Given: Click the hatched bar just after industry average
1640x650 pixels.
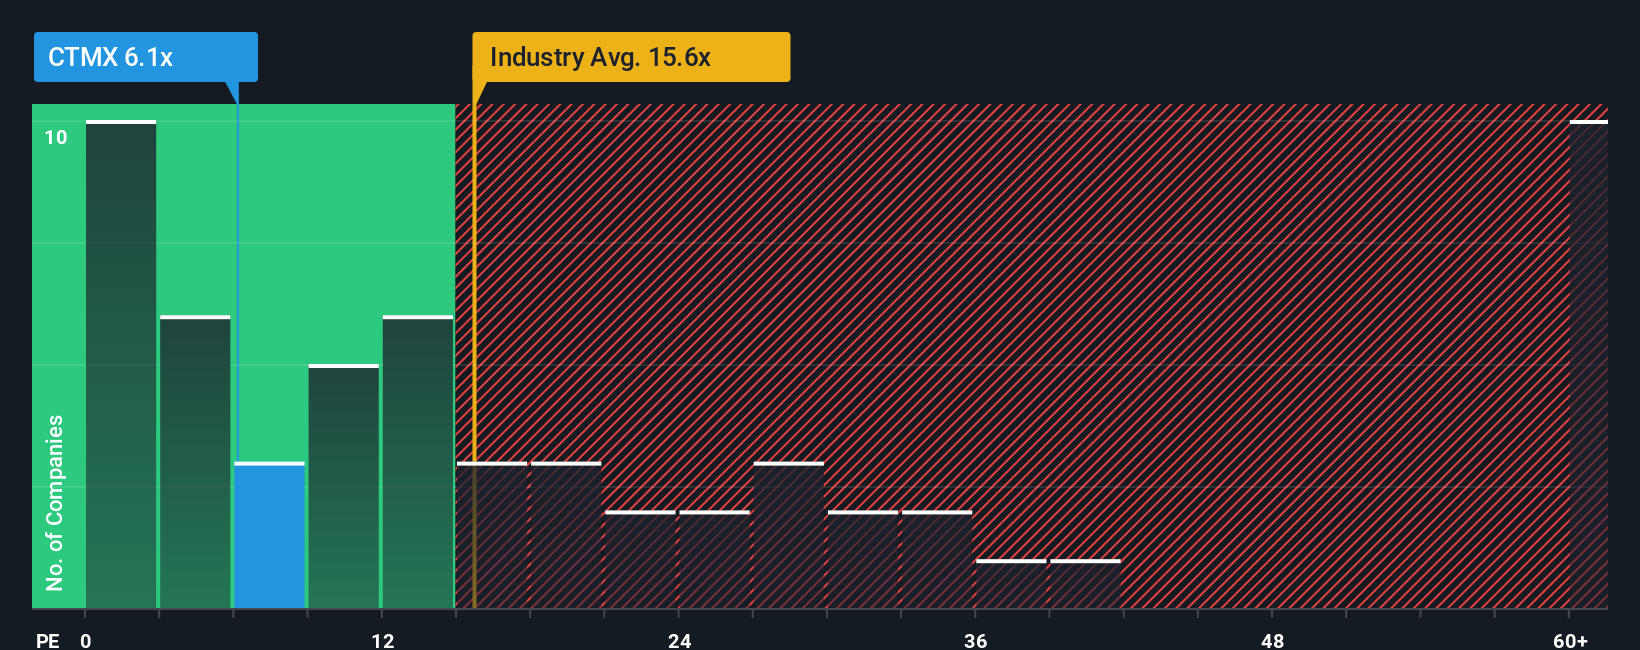Looking at the screenshot, I should (492, 535).
